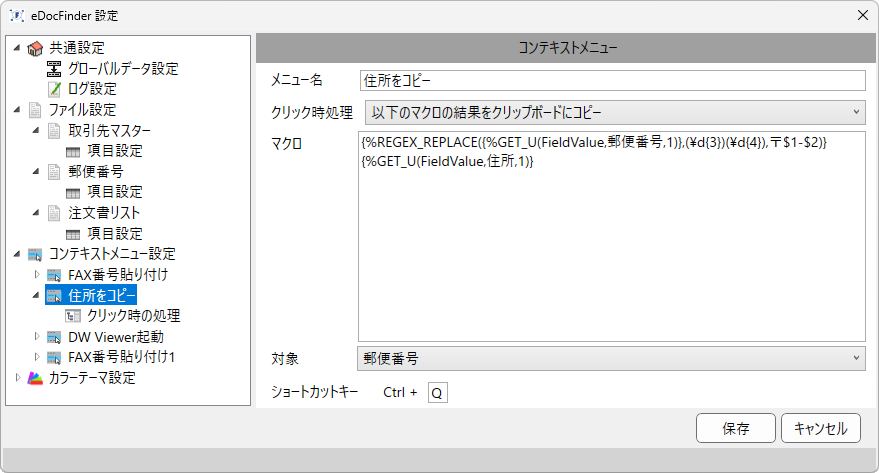Click the カラーテーマ設定 rainbow icon
Screen dimensions: 879x473
35,378
